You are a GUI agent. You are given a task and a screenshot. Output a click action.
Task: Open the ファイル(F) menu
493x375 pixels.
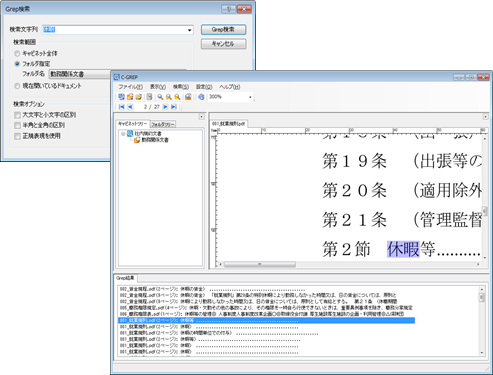point(130,87)
